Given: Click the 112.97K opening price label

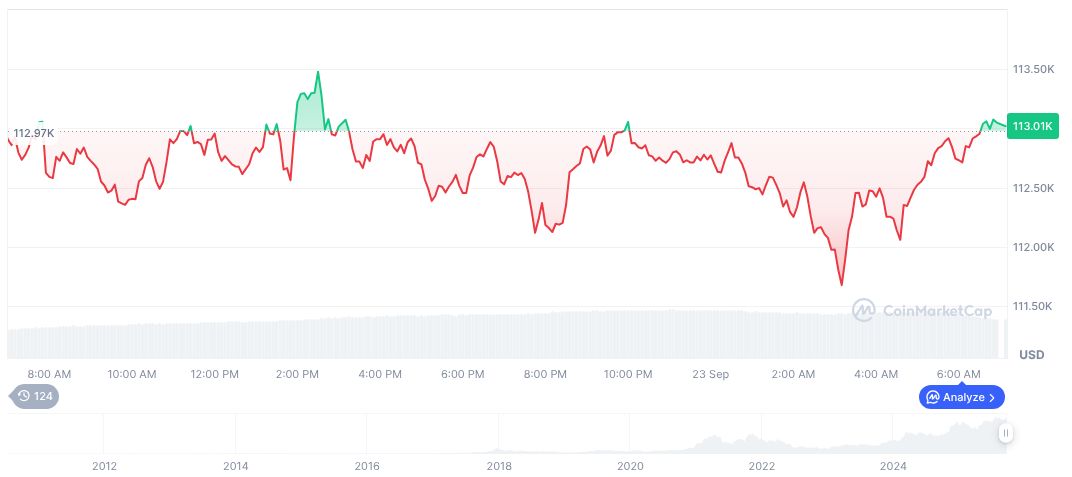Looking at the screenshot, I should [33, 133].
